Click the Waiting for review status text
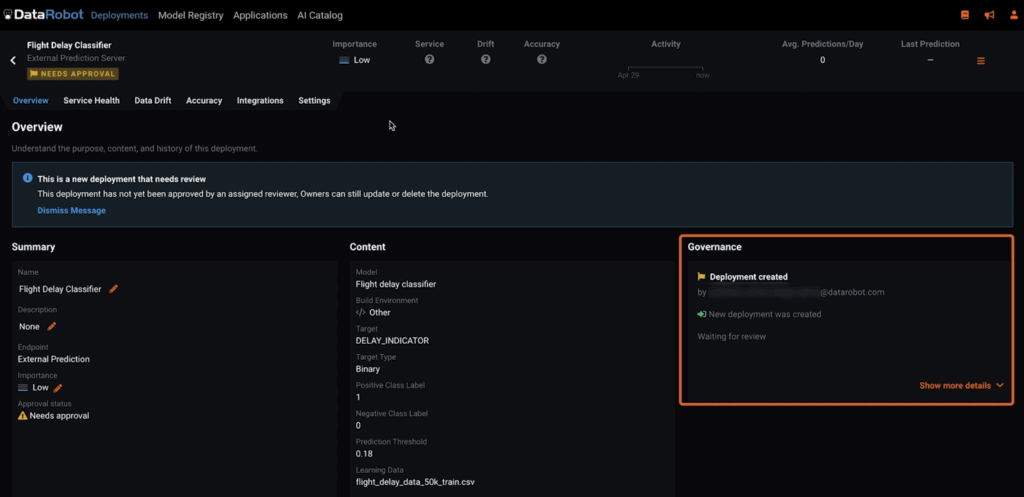Screen dimensions: 1024x497 coord(731,336)
